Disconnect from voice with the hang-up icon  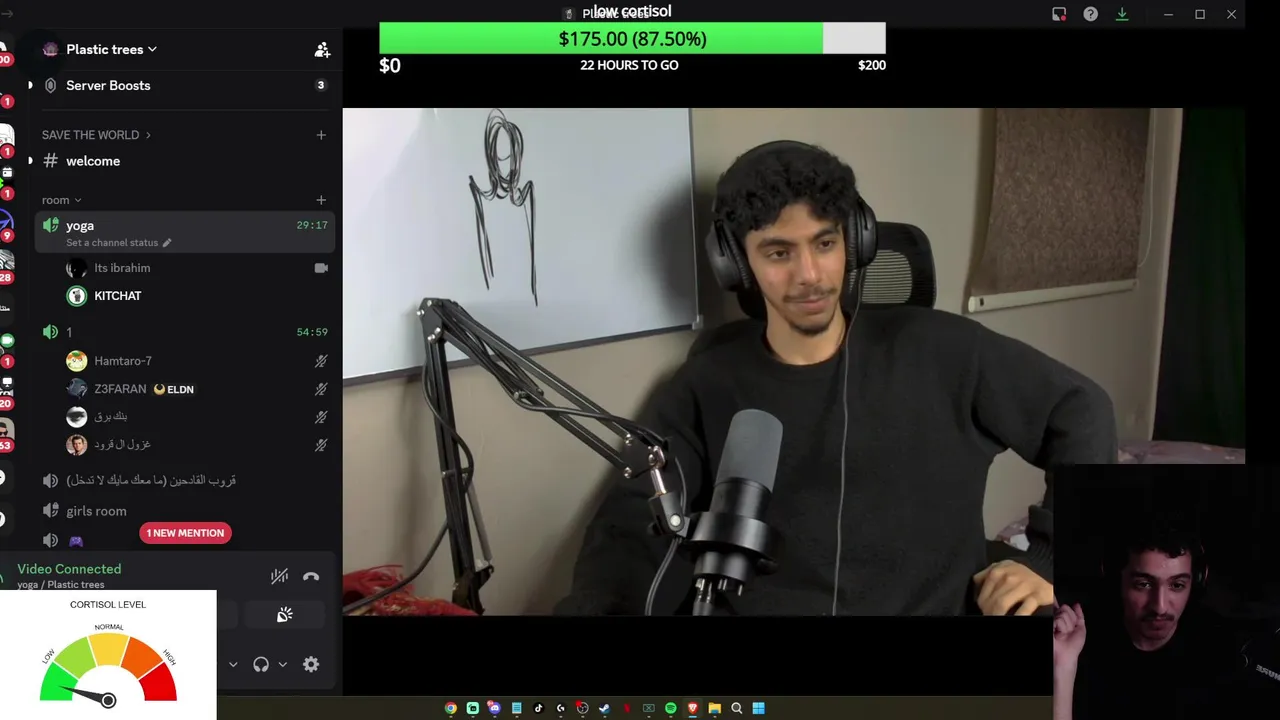[311, 576]
